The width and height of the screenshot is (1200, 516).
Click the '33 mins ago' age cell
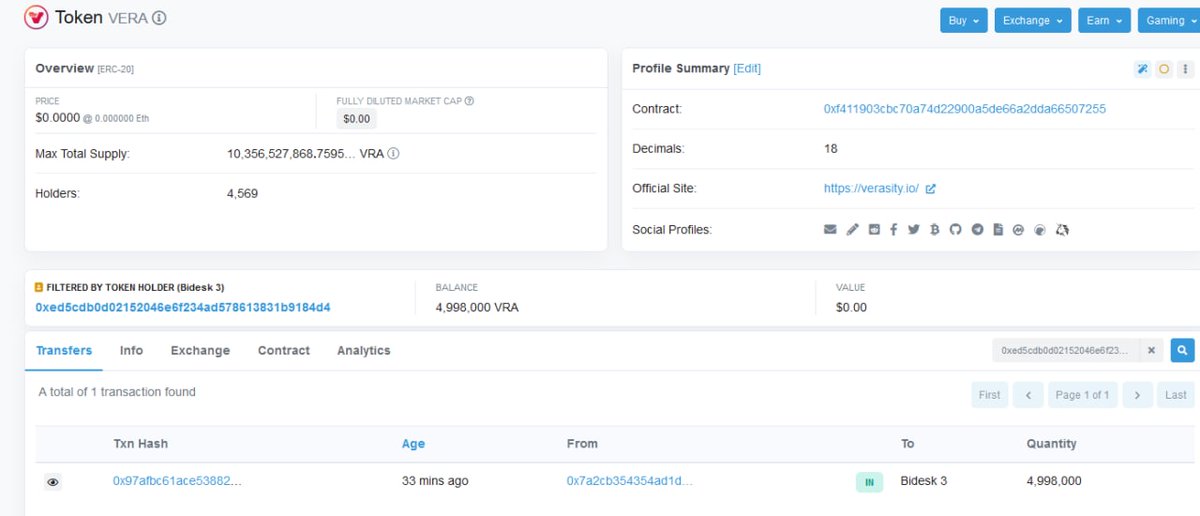[x=435, y=481]
